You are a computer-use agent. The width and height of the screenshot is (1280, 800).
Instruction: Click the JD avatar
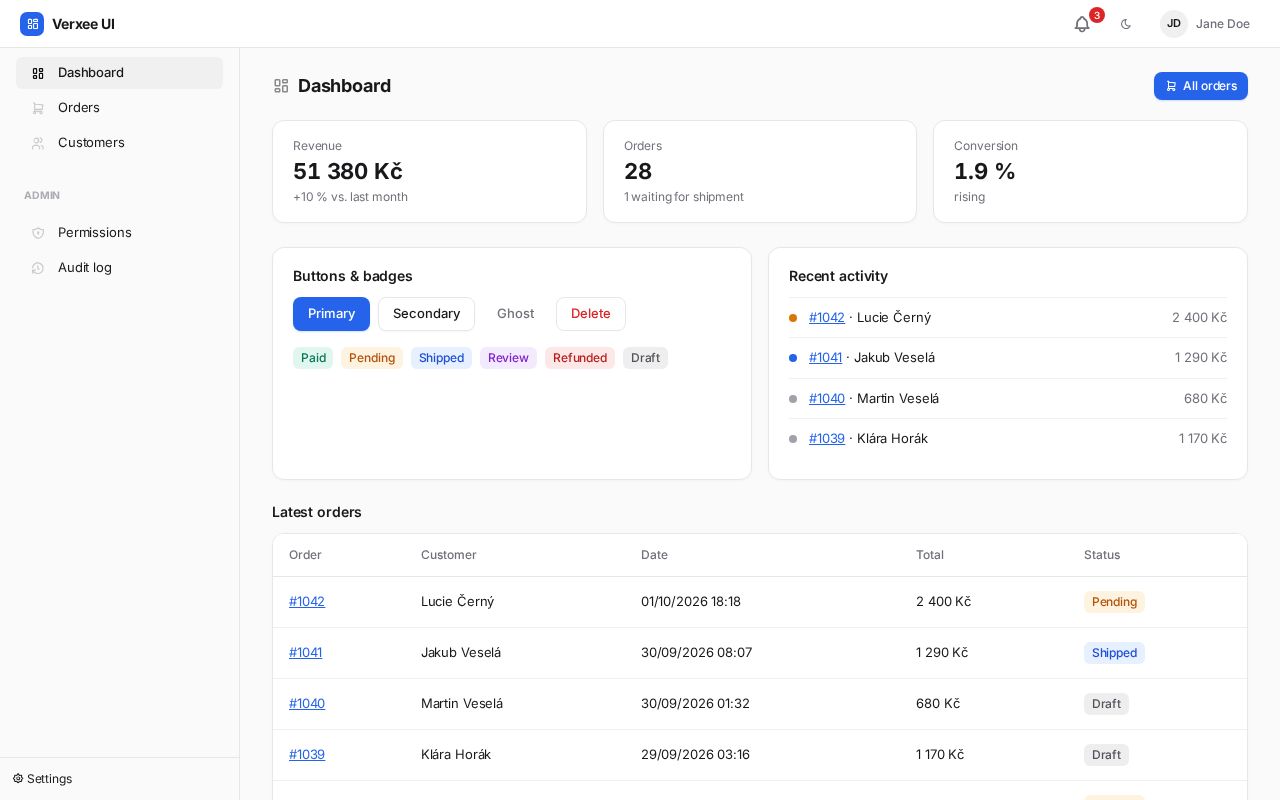click(x=1174, y=24)
